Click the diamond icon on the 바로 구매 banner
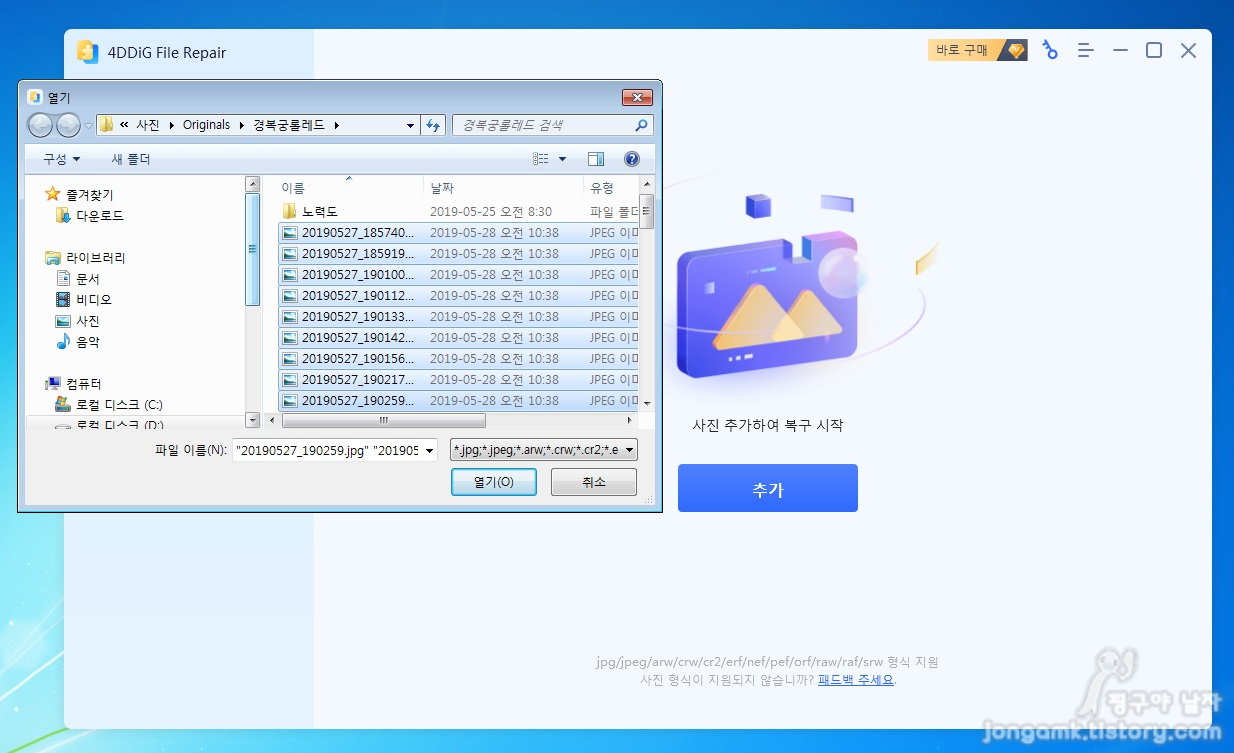 click(1016, 50)
